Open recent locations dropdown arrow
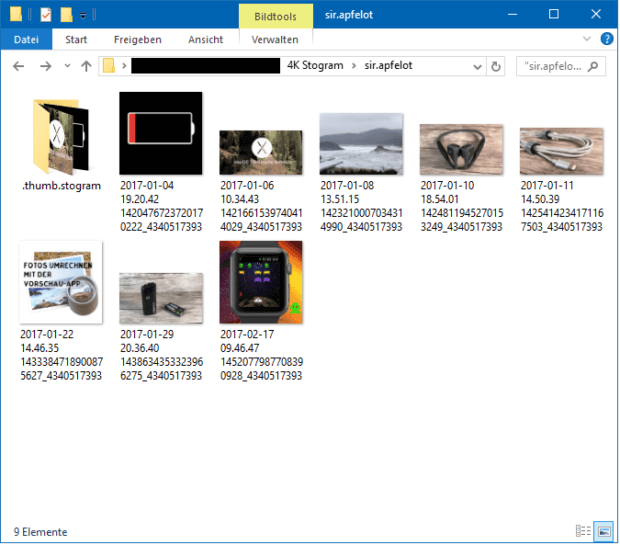620x545 pixels. (x=66, y=66)
